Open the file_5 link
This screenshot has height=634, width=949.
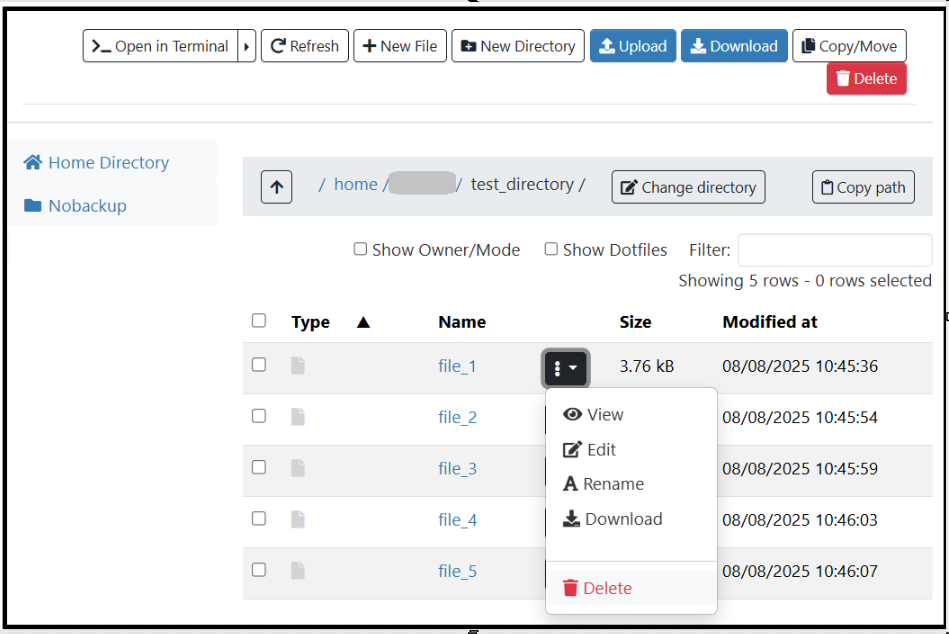click(x=457, y=571)
